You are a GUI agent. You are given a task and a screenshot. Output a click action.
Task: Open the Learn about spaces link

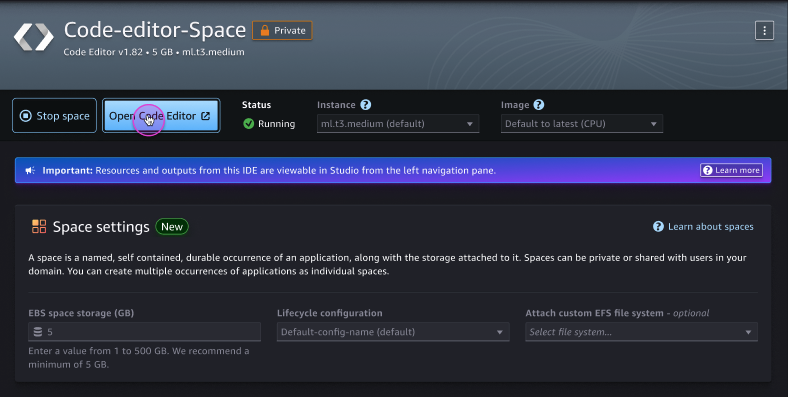point(710,227)
